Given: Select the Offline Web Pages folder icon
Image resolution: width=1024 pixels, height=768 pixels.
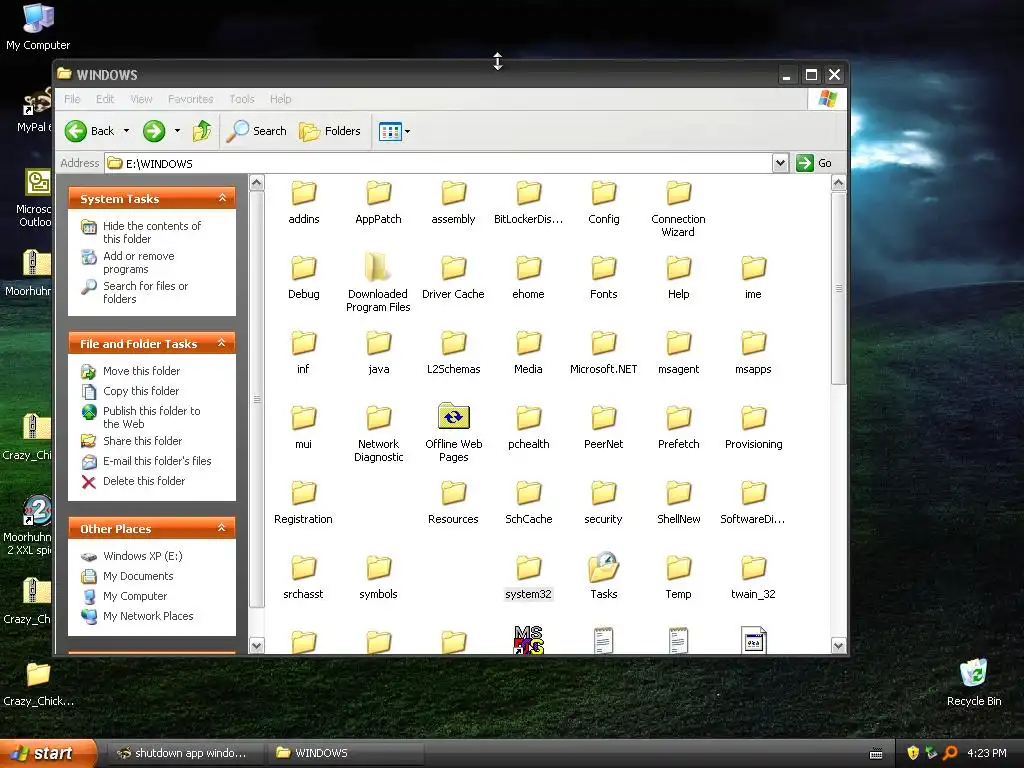Looking at the screenshot, I should coord(453,416).
